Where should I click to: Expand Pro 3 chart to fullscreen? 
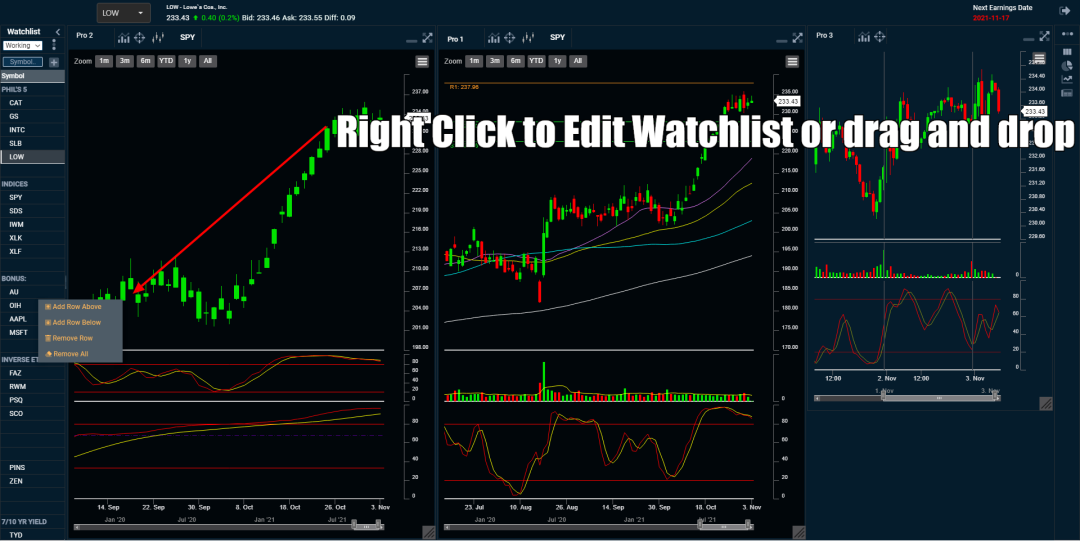click(1045, 36)
